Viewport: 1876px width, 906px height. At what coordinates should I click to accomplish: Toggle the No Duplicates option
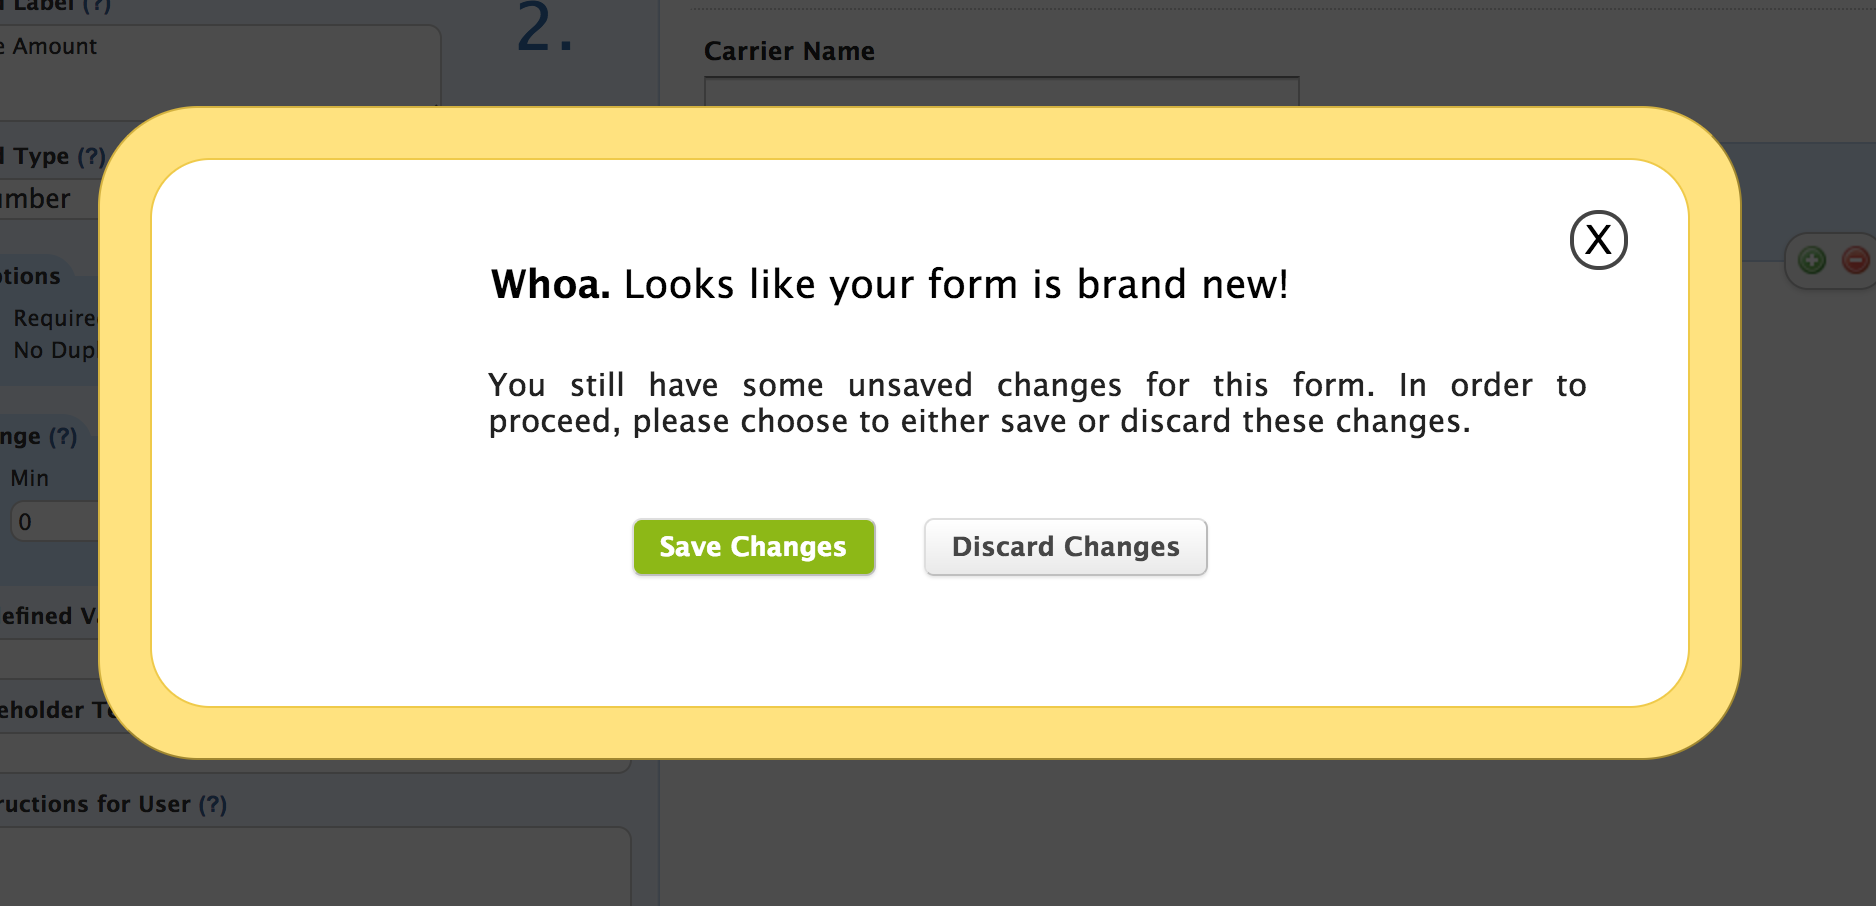click(x=54, y=350)
